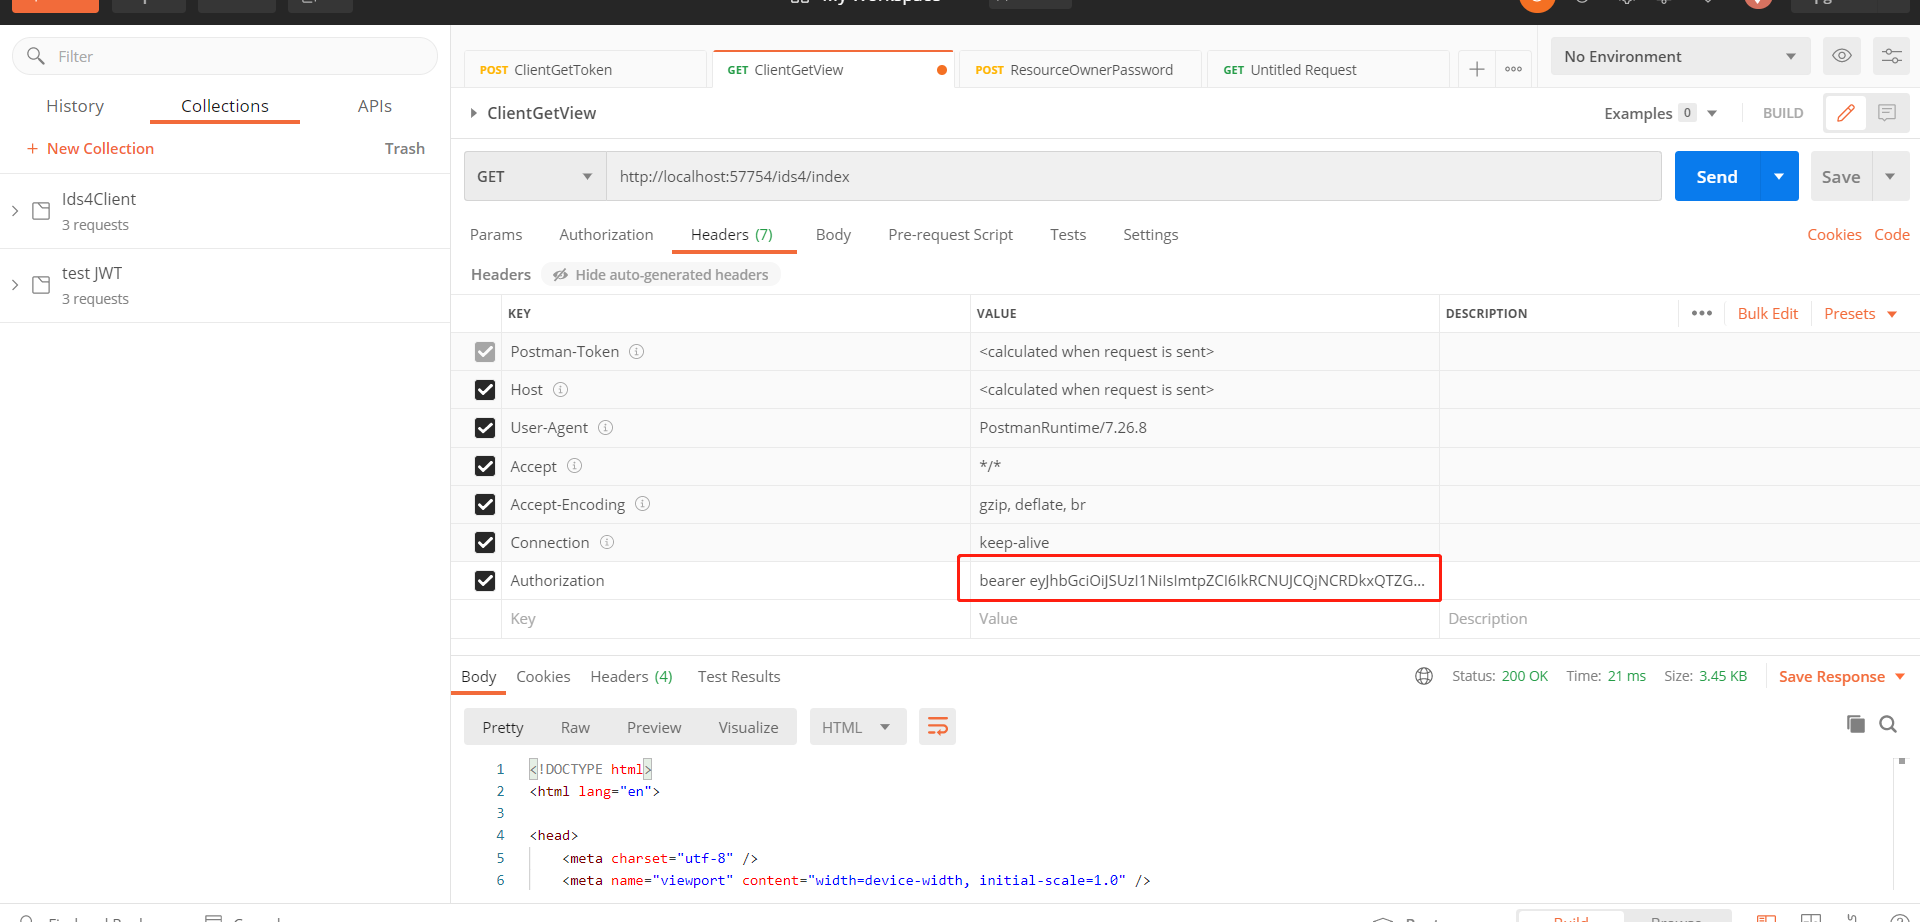Uncheck the Accept header checkbox
The height and width of the screenshot is (922, 1920).
[485, 466]
